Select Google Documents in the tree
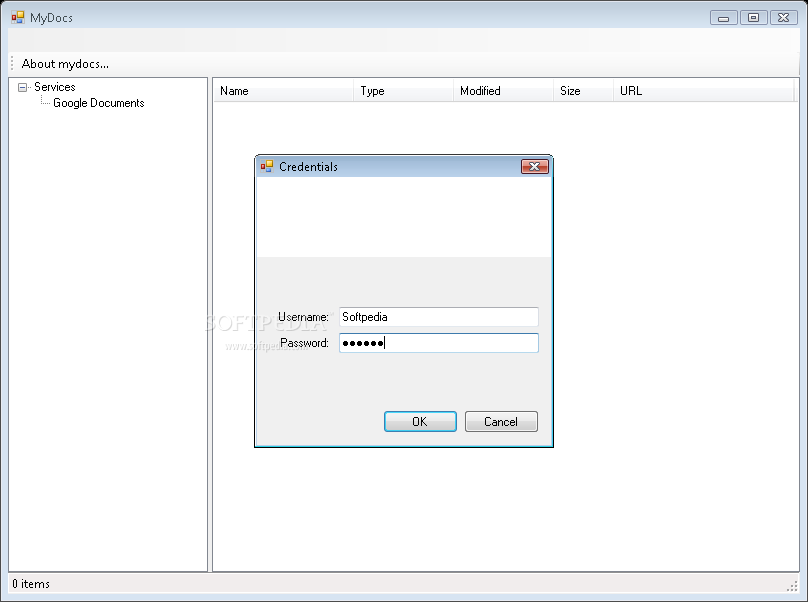This screenshot has width=808, height=602. coord(98,103)
